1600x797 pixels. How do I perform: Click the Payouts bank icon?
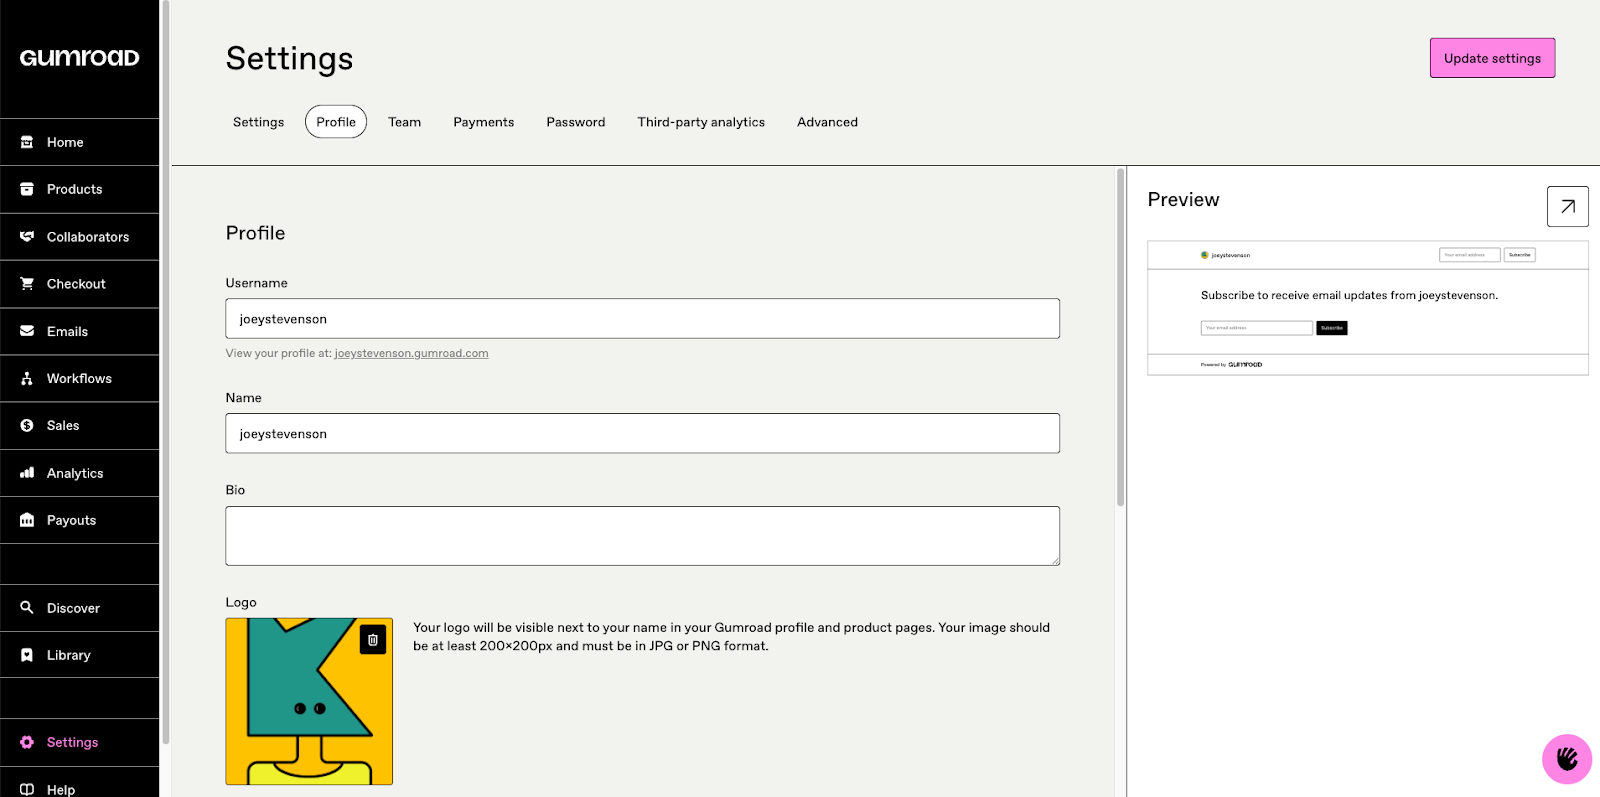click(27, 520)
